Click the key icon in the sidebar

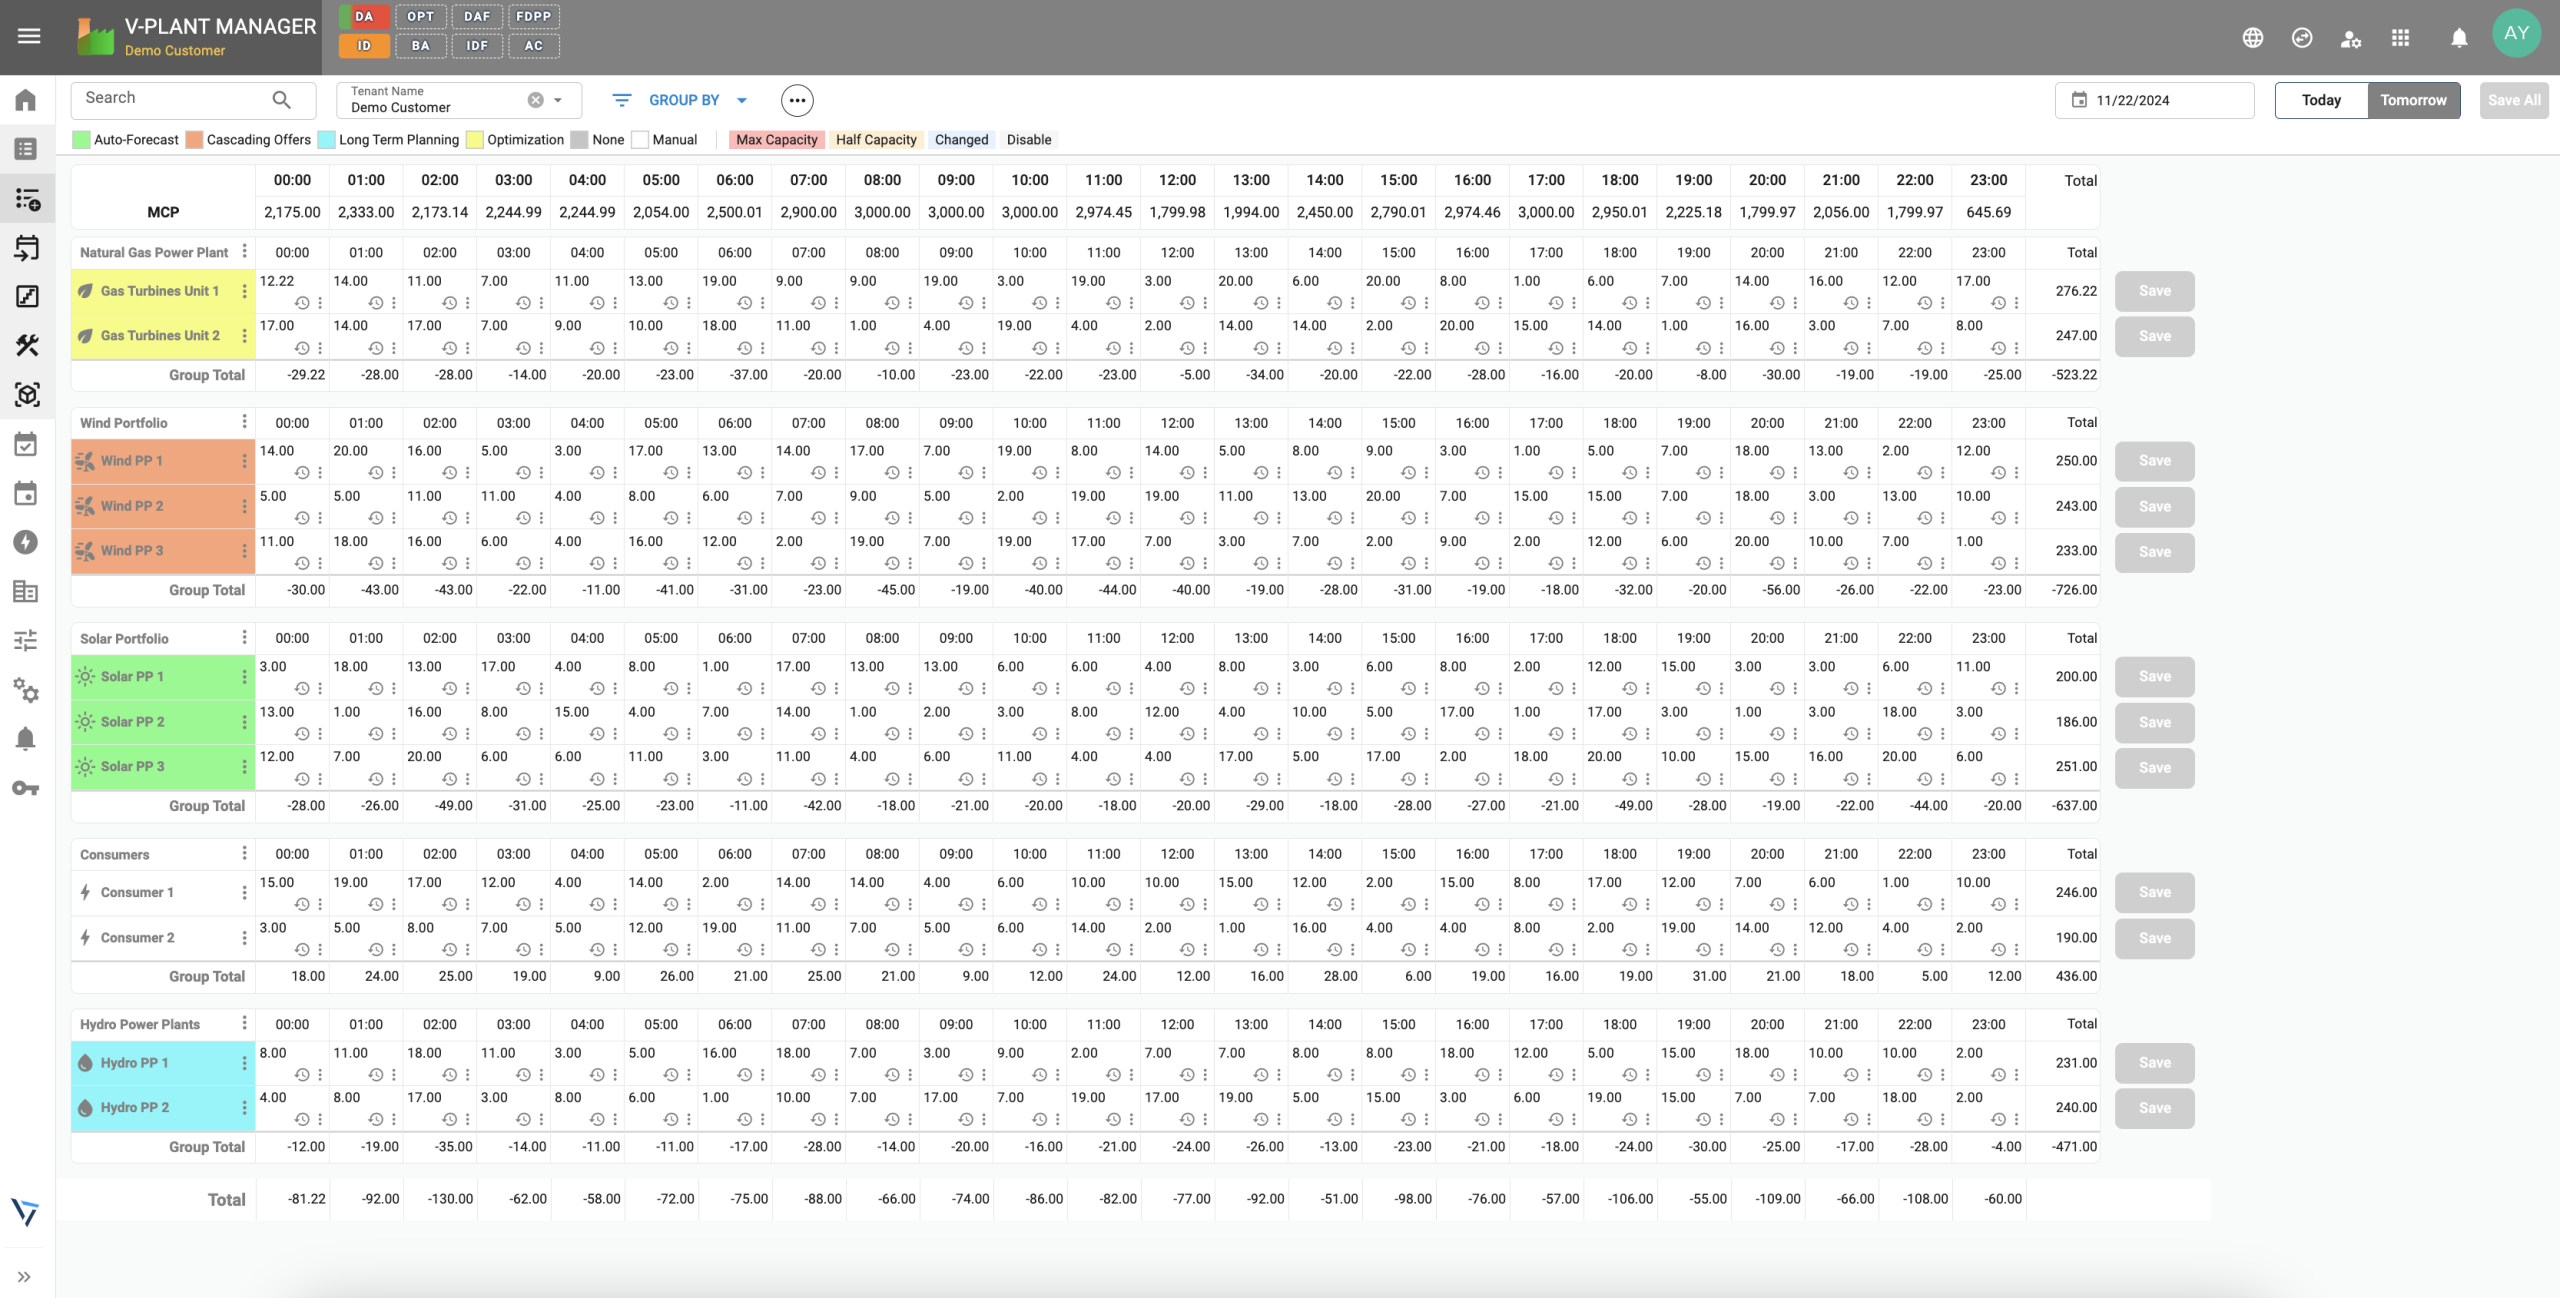pos(26,788)
